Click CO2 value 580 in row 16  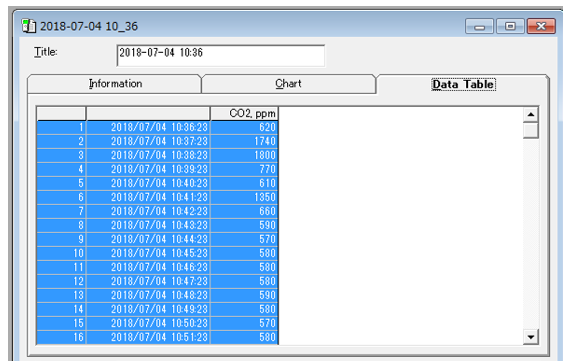(x=244, y=338)
